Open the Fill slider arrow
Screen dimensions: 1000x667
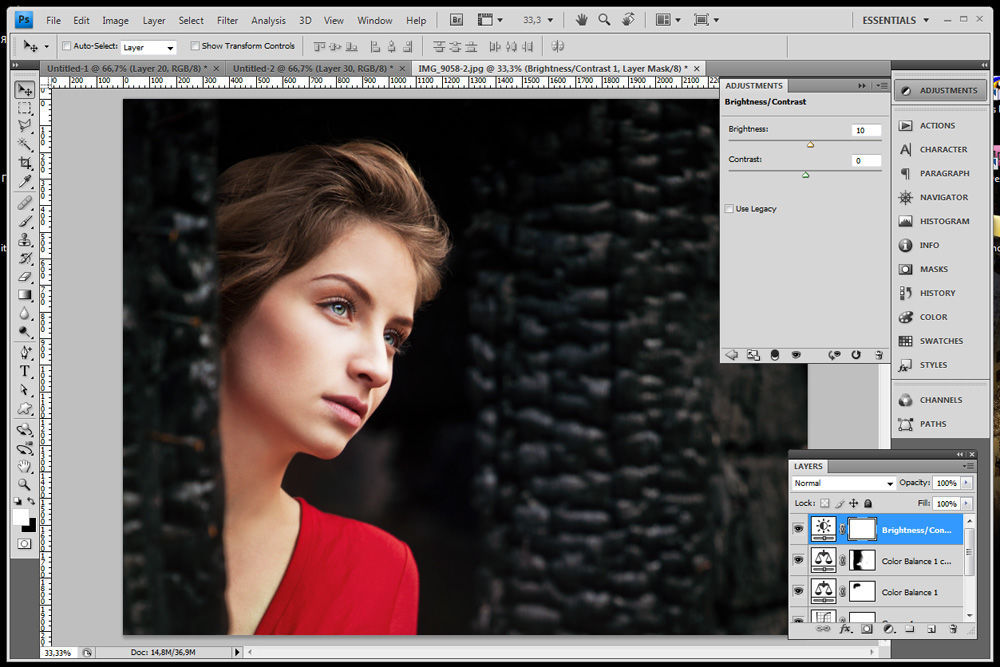pos(967,503)
